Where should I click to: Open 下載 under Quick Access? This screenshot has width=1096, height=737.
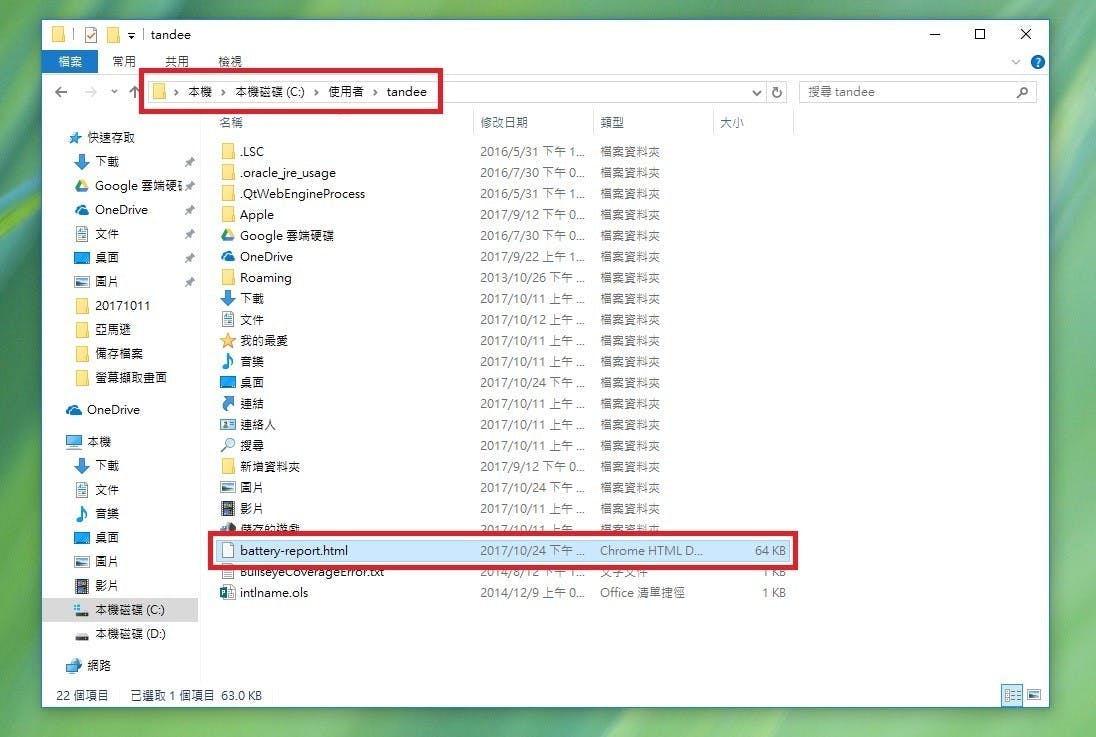(x=107, y=162)
